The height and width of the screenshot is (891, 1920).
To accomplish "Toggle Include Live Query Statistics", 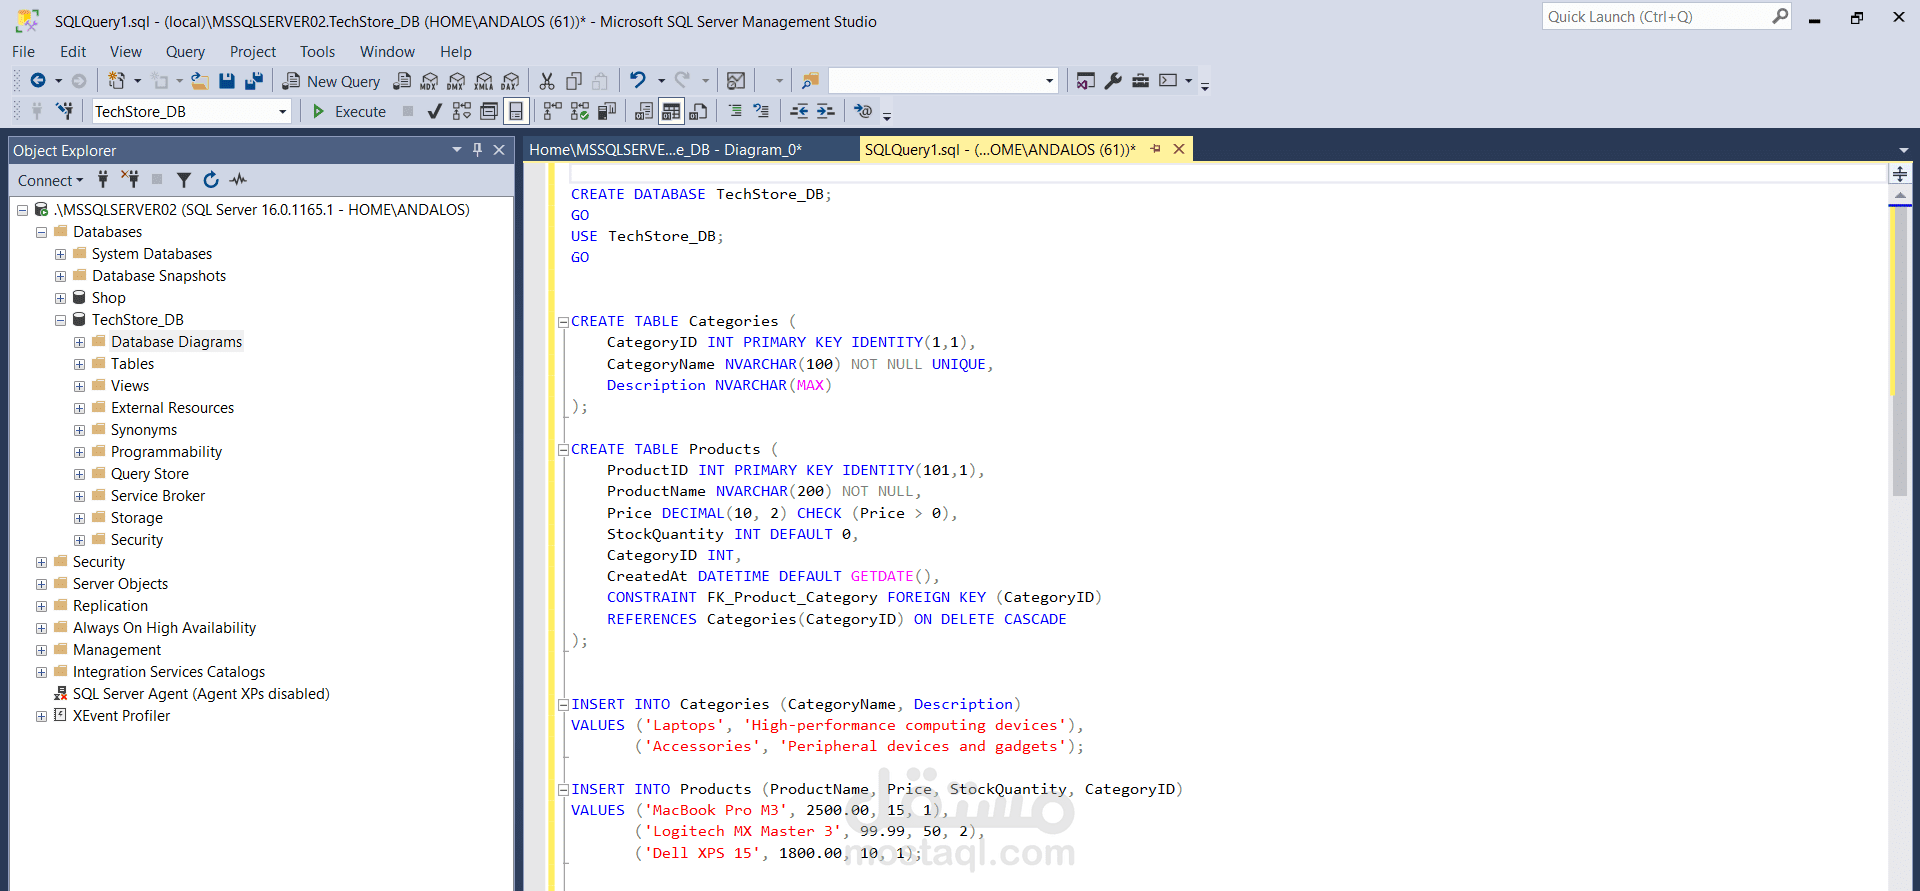I will pyautogui.click(x=579, y=111).
